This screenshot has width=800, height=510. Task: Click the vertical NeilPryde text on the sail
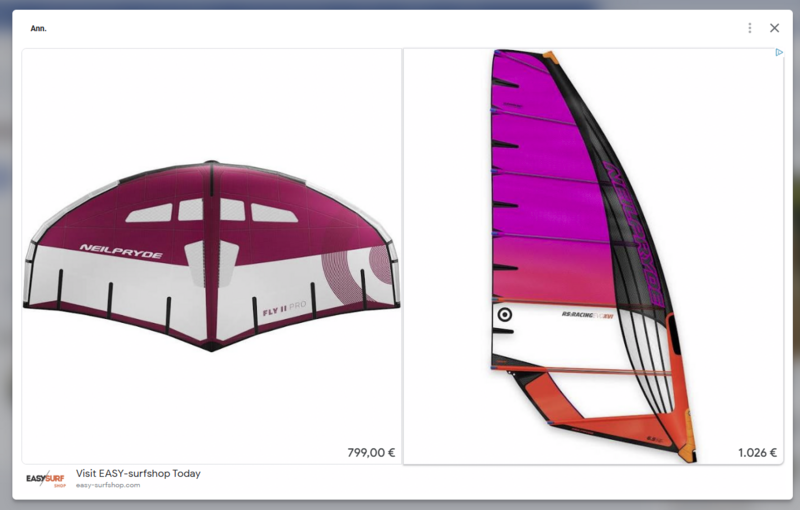coord(632,230)
